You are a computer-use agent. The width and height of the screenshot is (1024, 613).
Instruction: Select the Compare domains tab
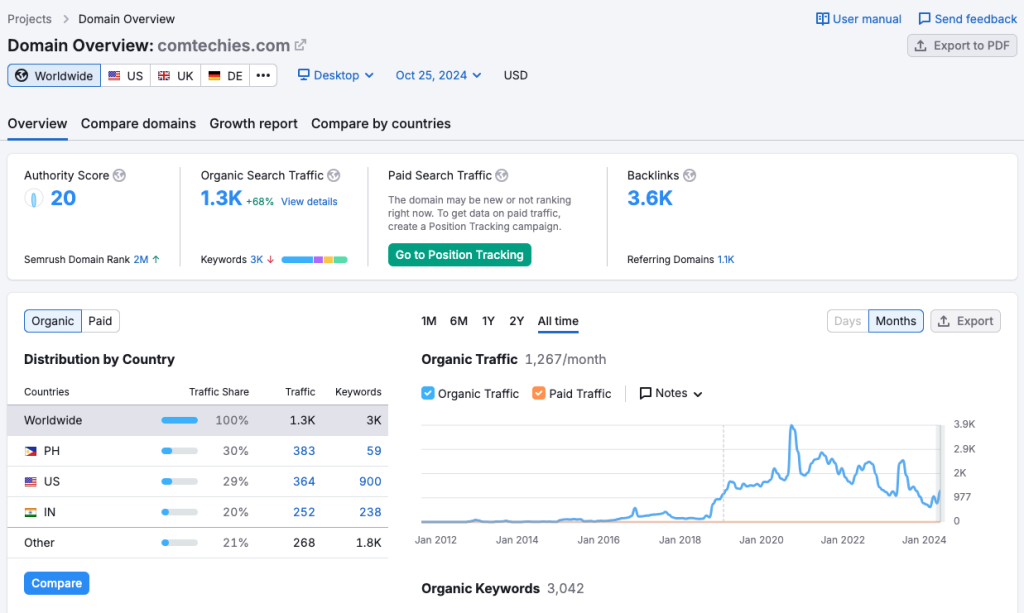138,124
